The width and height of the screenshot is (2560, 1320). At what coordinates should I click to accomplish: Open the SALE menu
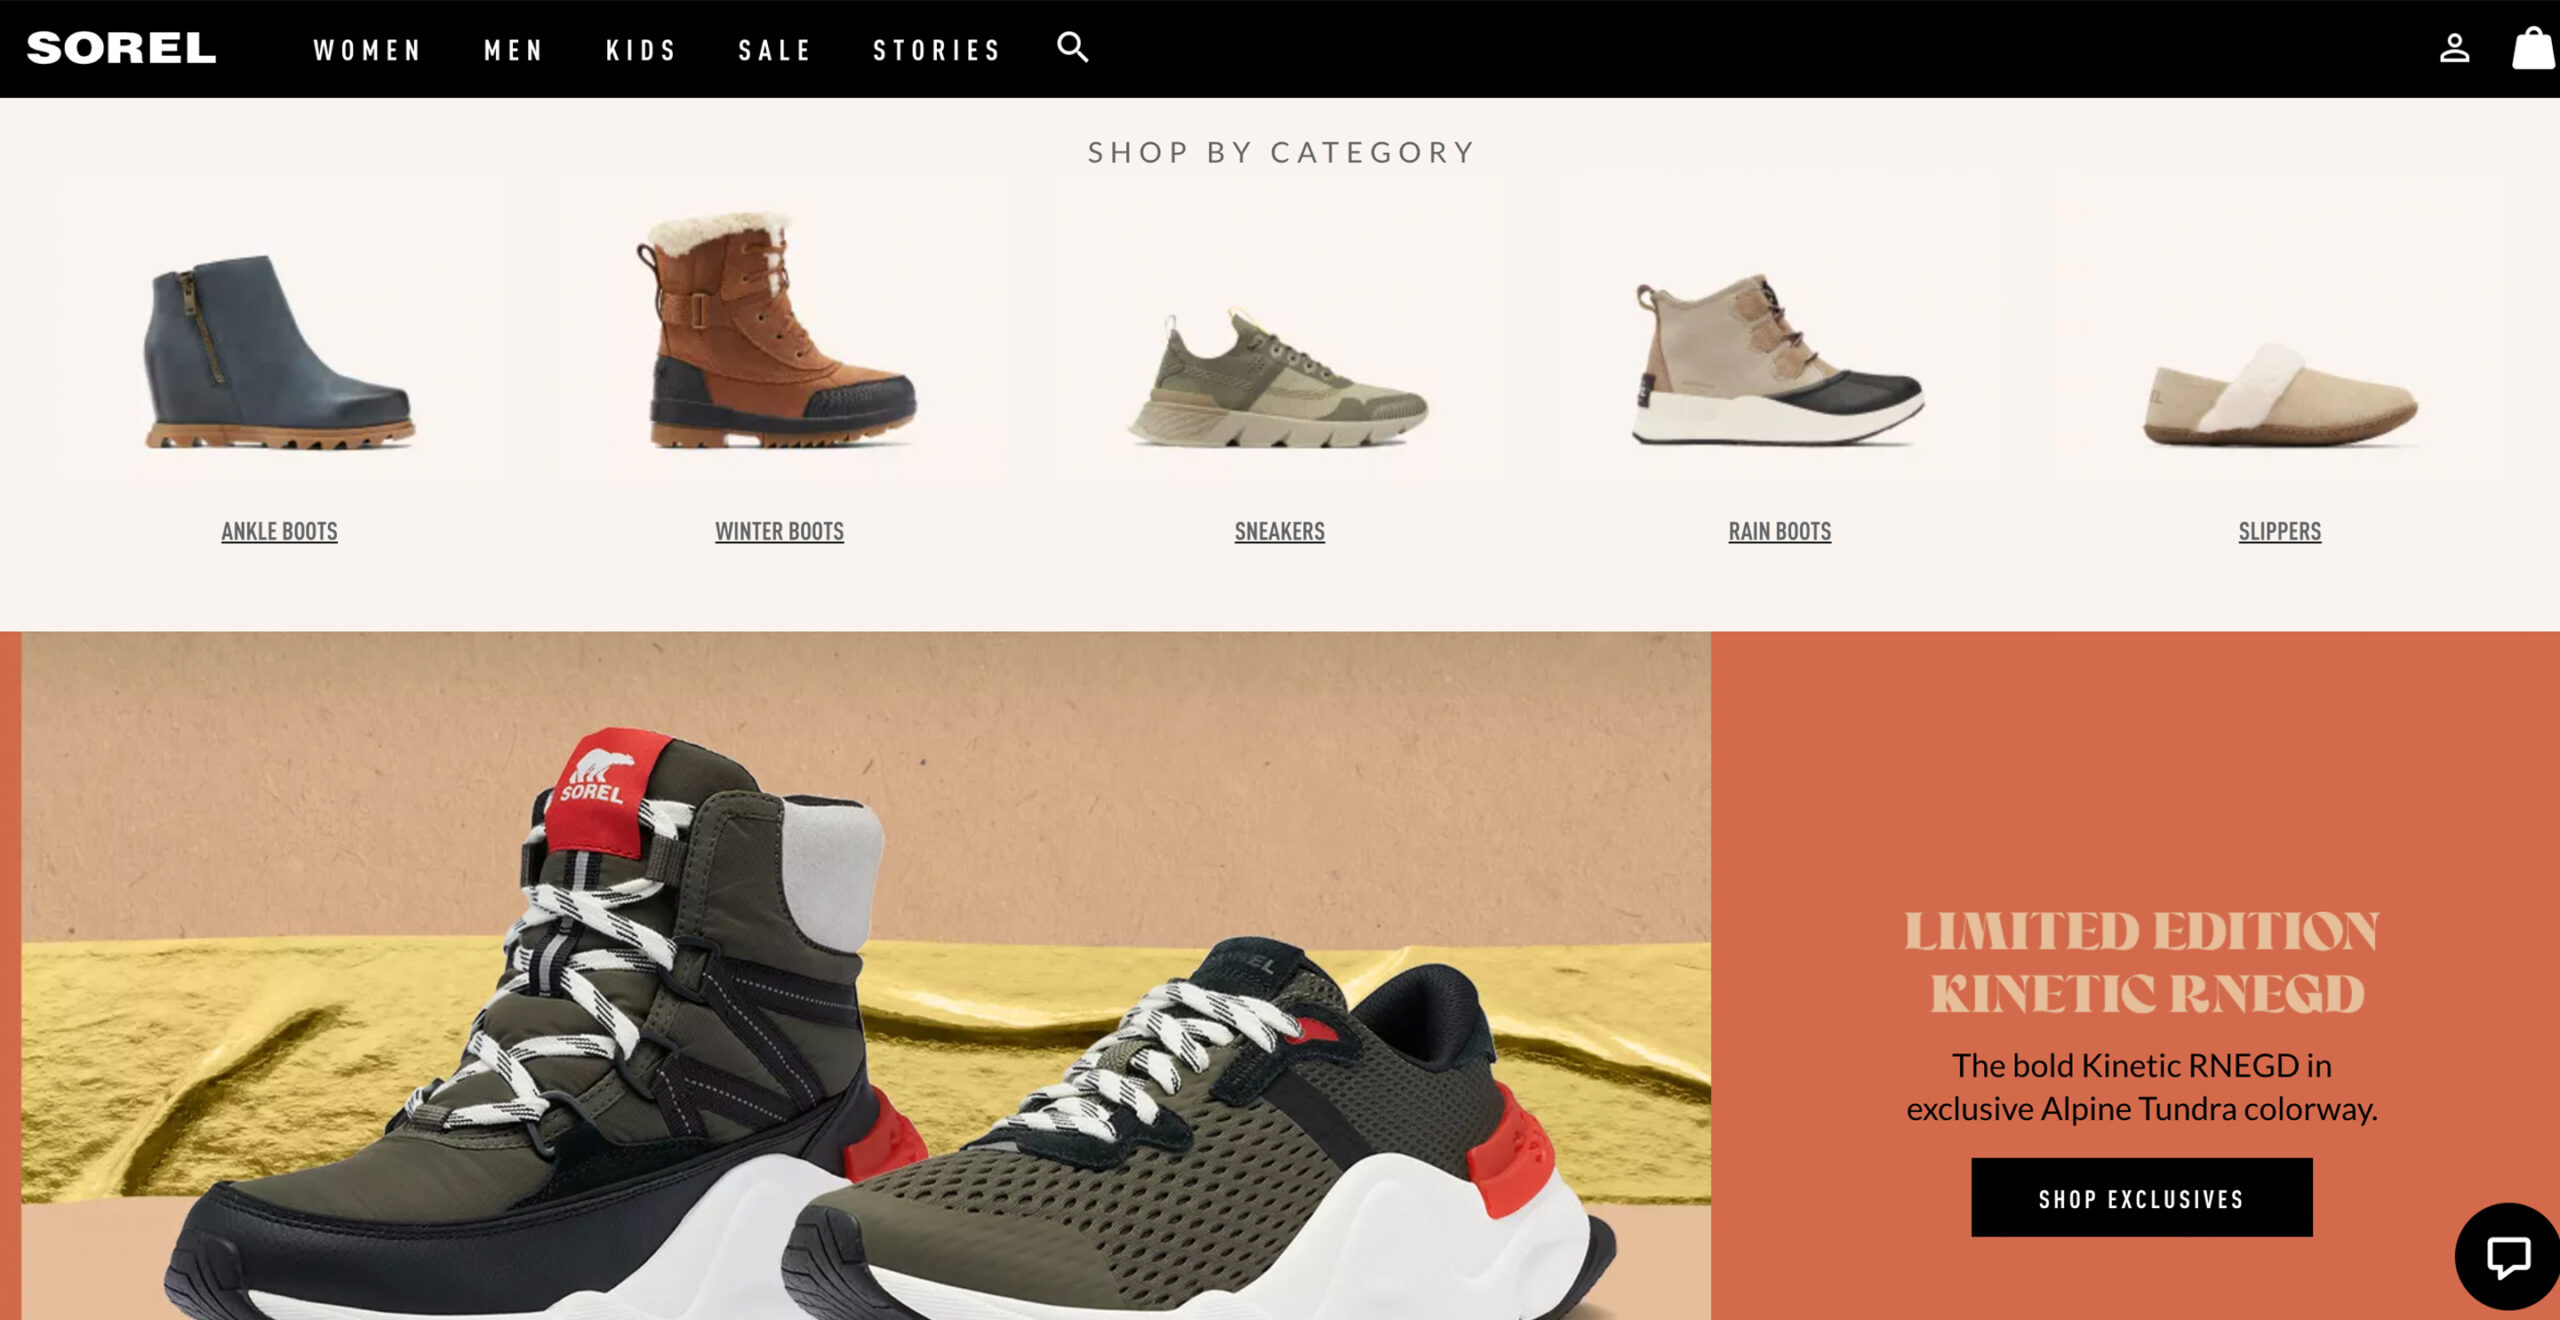pos(774,50)
